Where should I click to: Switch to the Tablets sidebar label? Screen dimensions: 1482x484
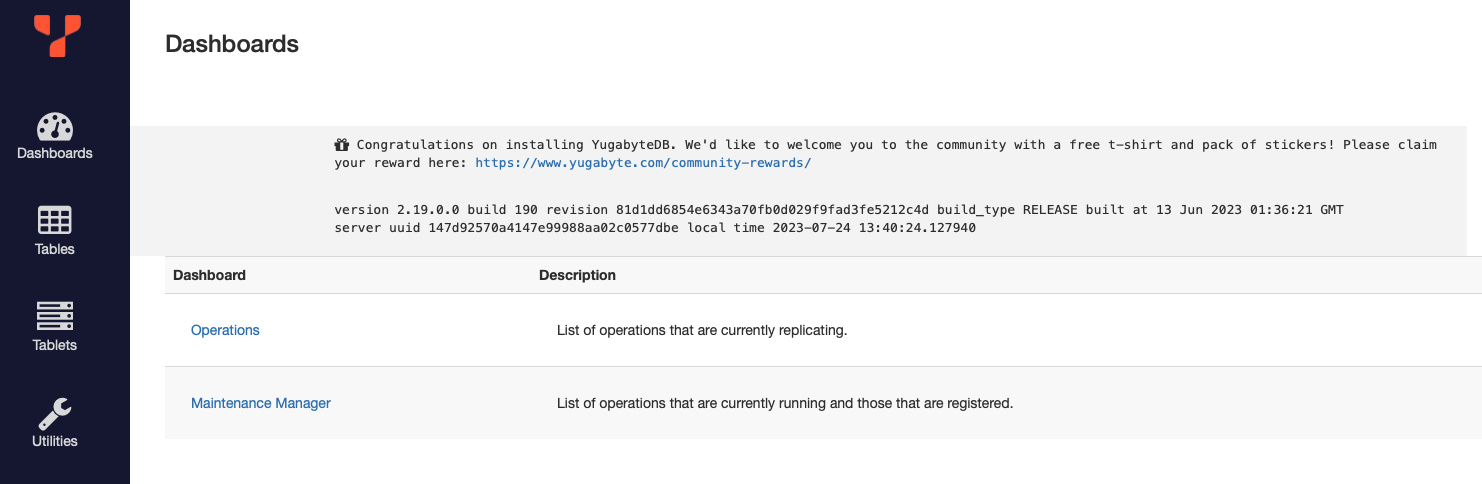[x=55, y=345]
